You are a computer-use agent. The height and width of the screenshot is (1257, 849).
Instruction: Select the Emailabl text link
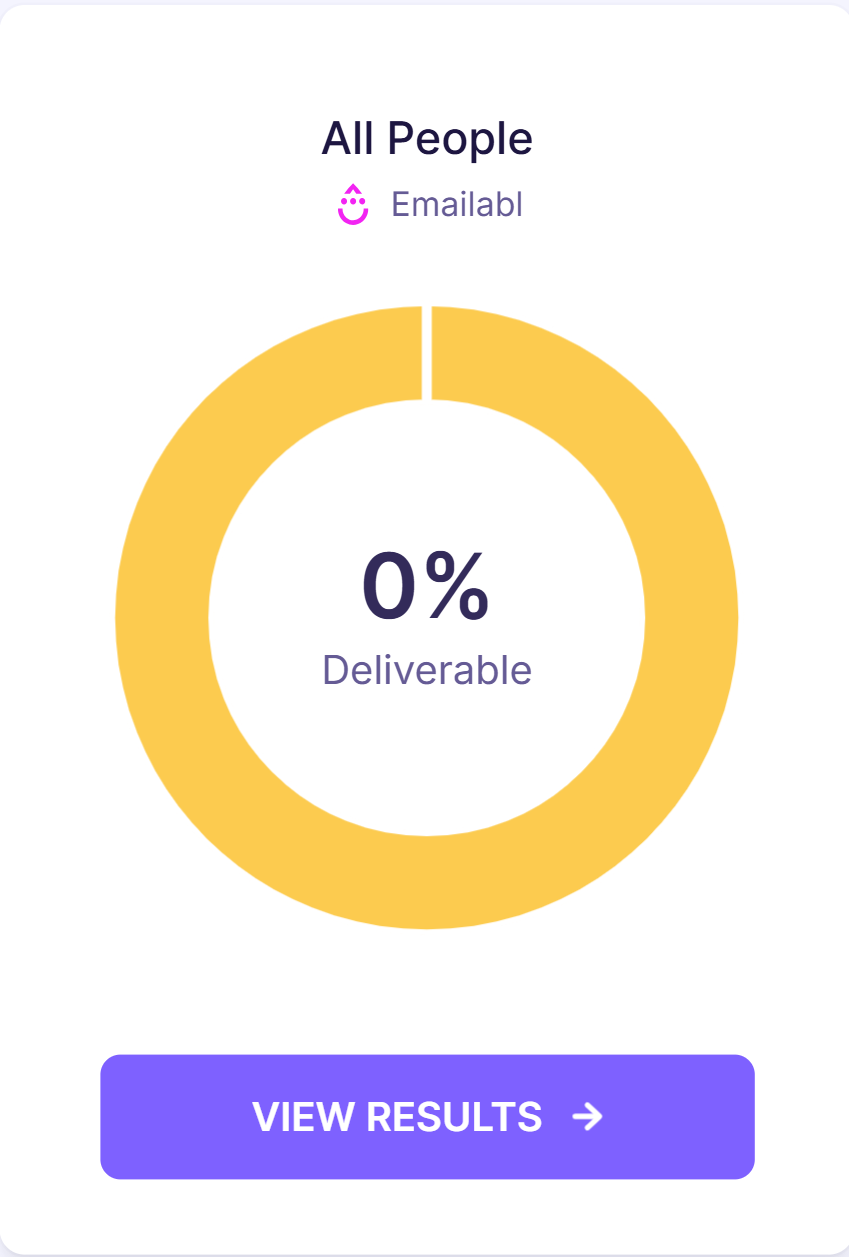click(x=457, y=205)
